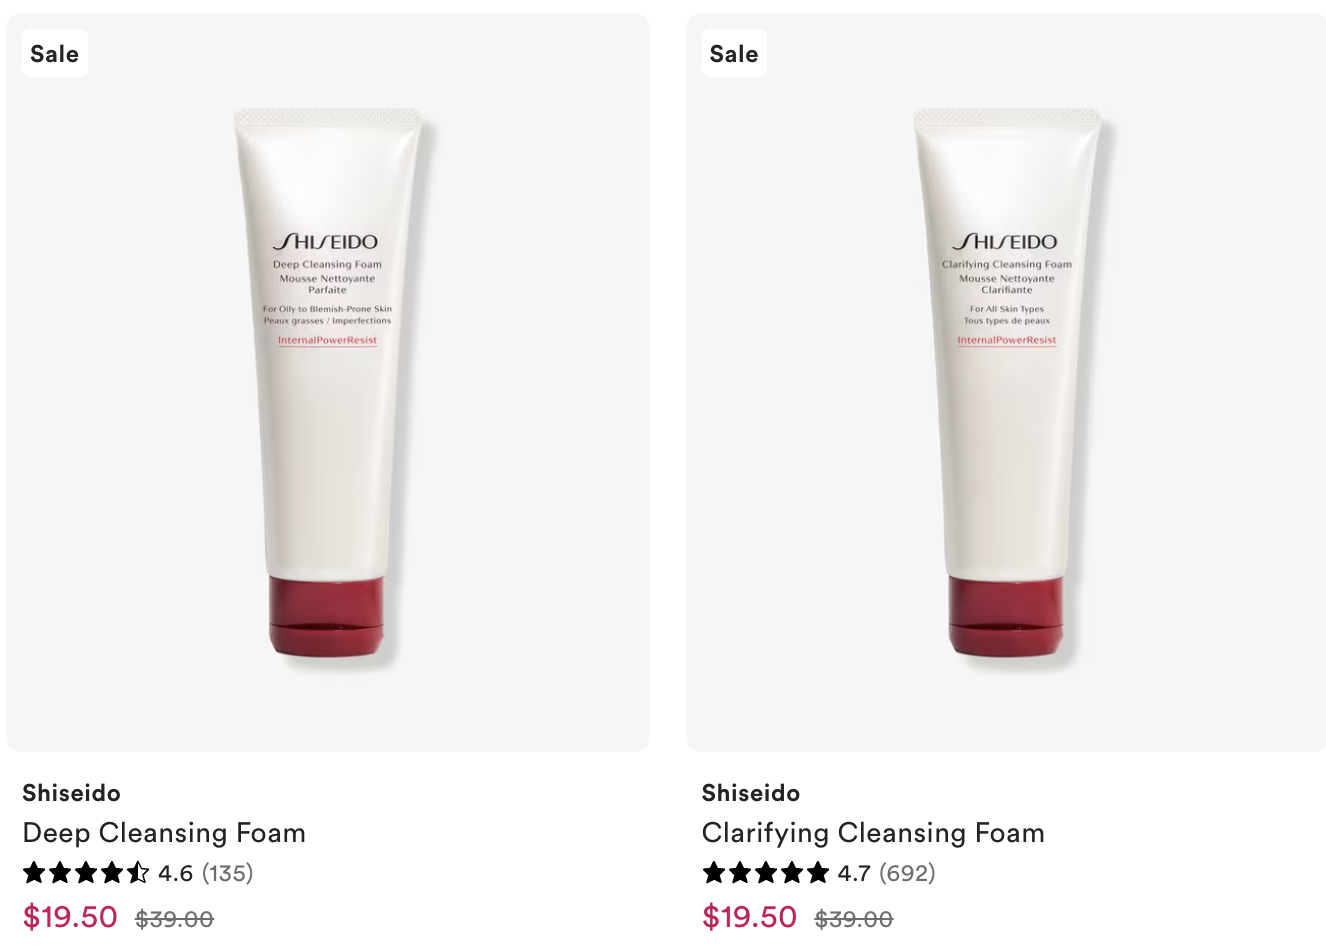
Task: Click the $19.50 sale price of Deep Cleansing Foam
Action: coord(70,917)
